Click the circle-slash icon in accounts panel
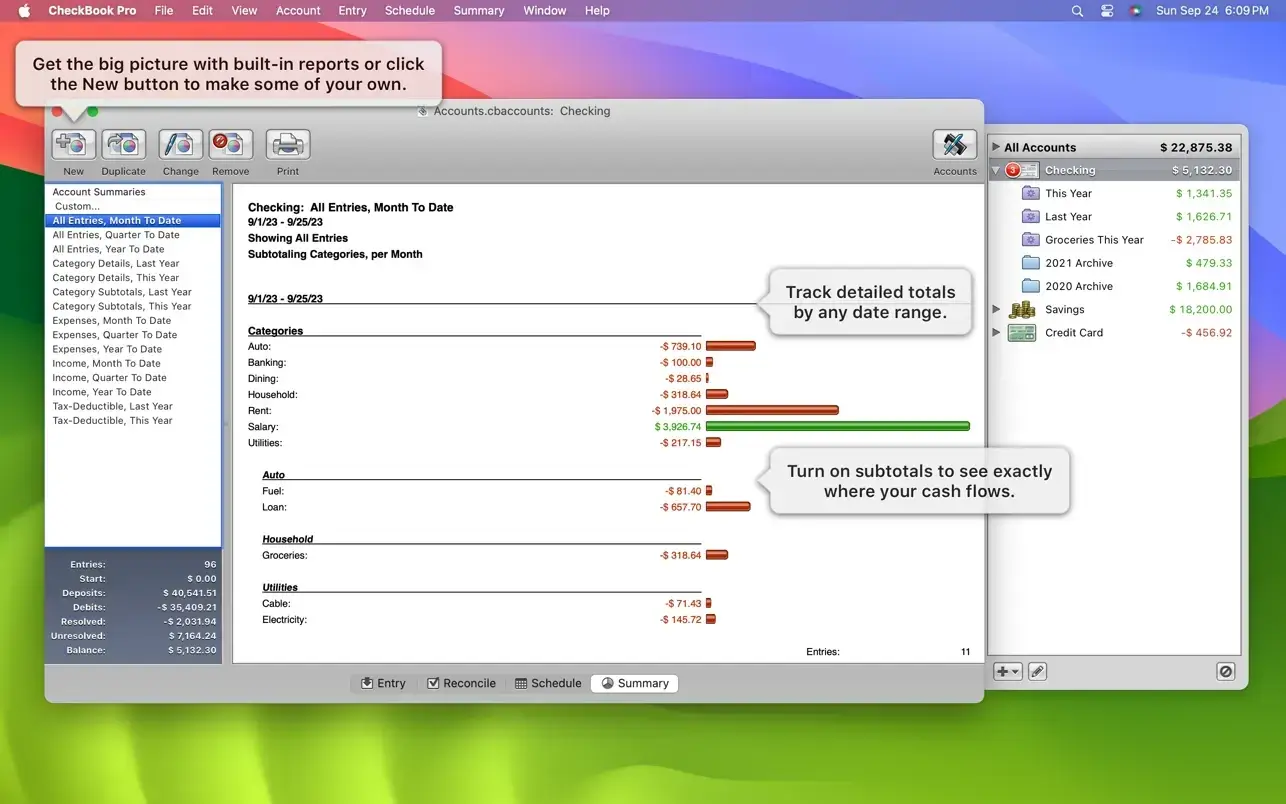Viewport: 1286px width, 804px height. tap(1226, 672)
